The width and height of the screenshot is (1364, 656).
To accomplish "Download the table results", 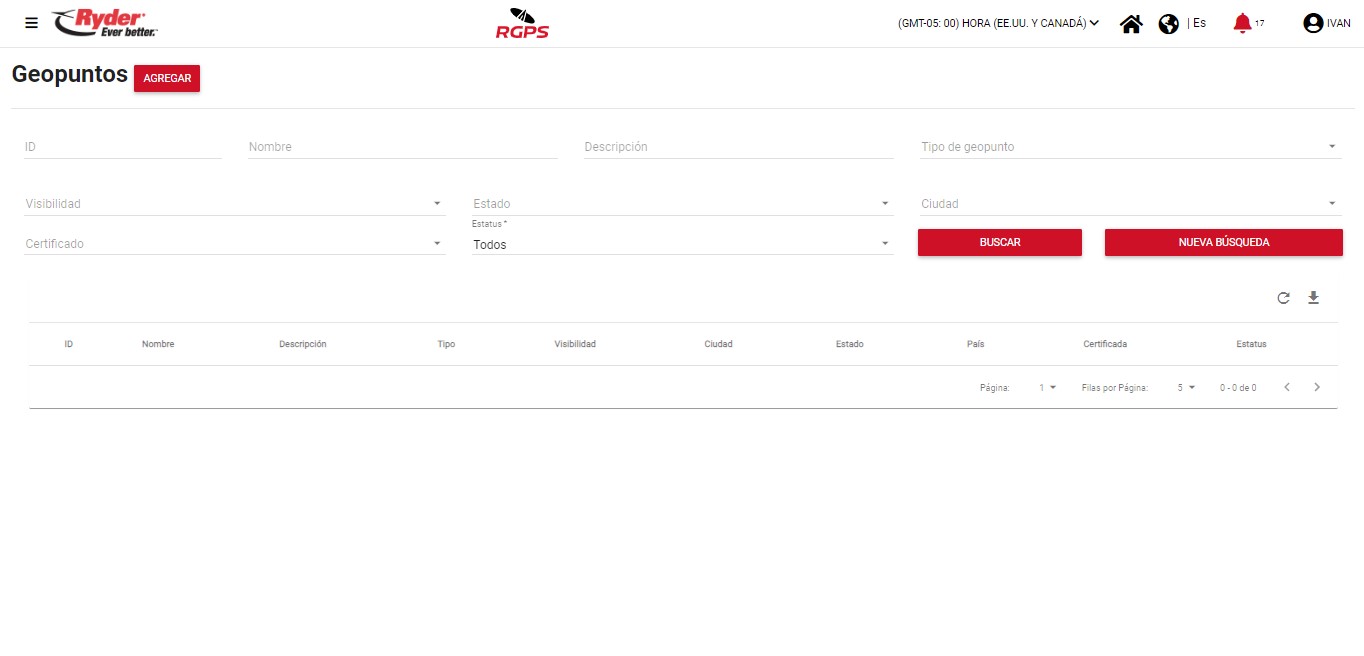I will coord(1314,298).
